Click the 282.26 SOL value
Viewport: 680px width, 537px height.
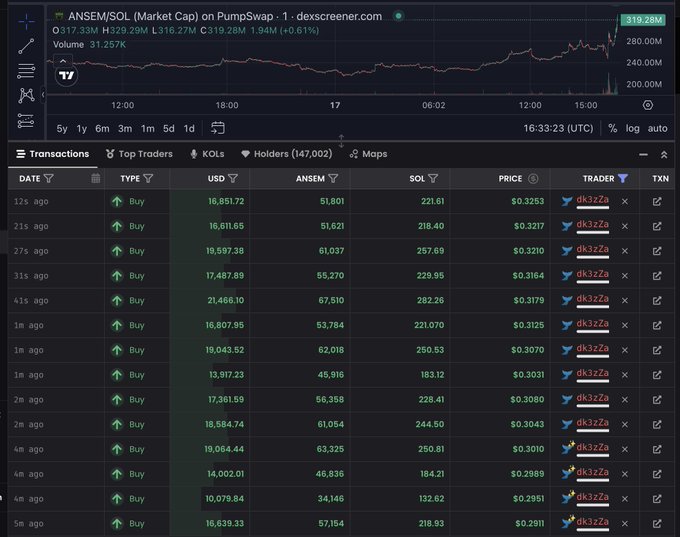click(x=430, y=300)
